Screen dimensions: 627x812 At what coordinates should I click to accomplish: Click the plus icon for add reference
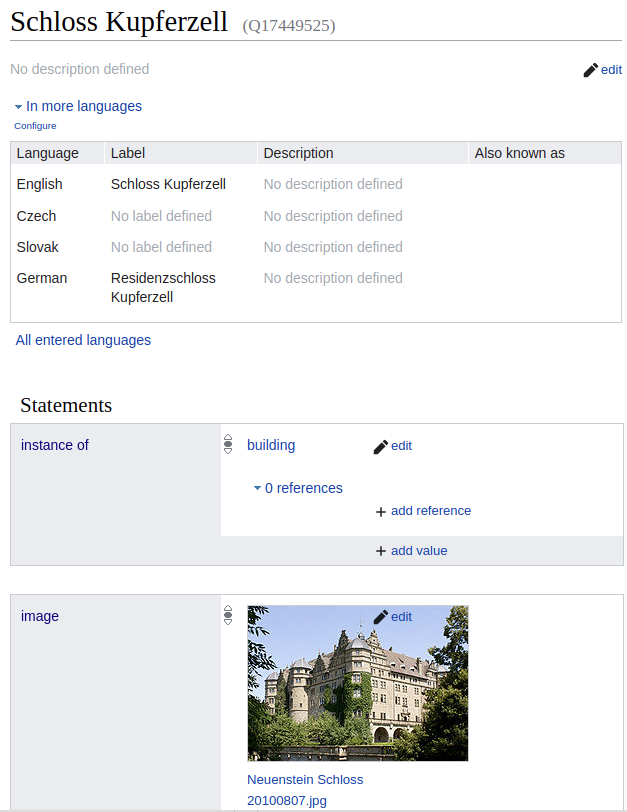381,512
